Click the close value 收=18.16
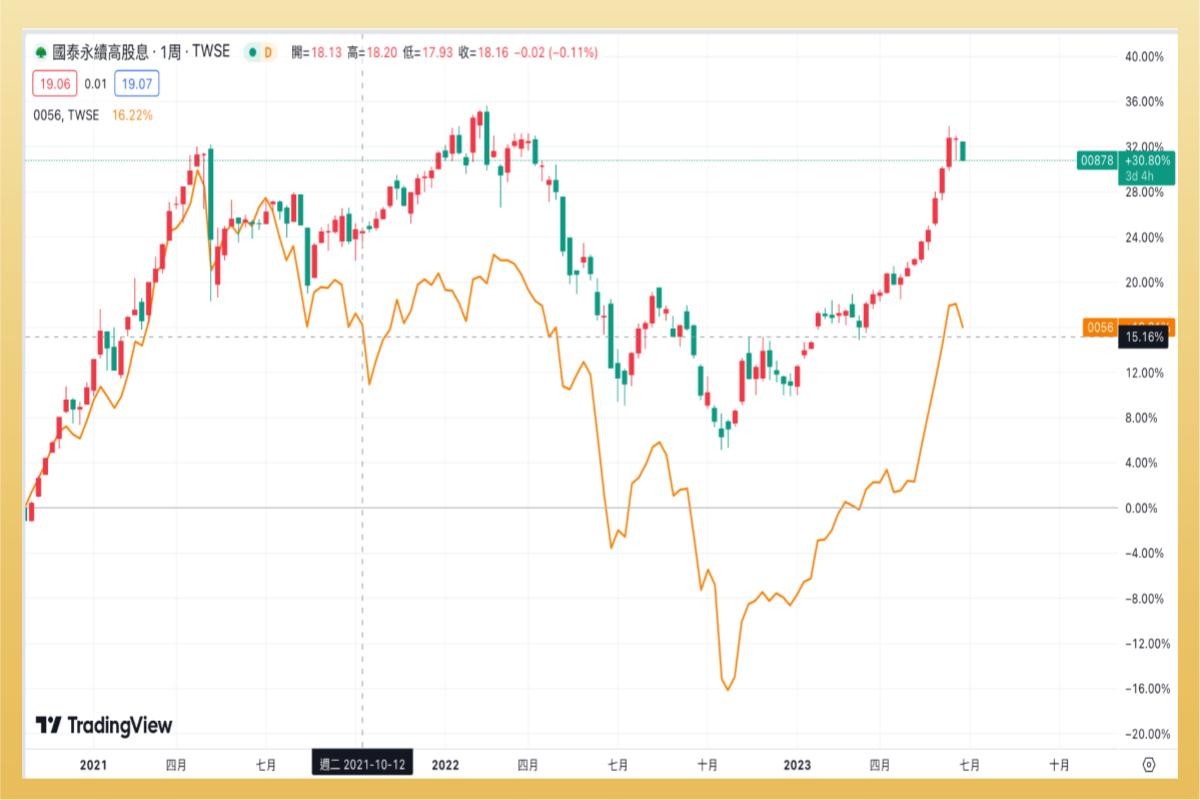Screen dimensions: 1200x800 (x=483, y=52)
